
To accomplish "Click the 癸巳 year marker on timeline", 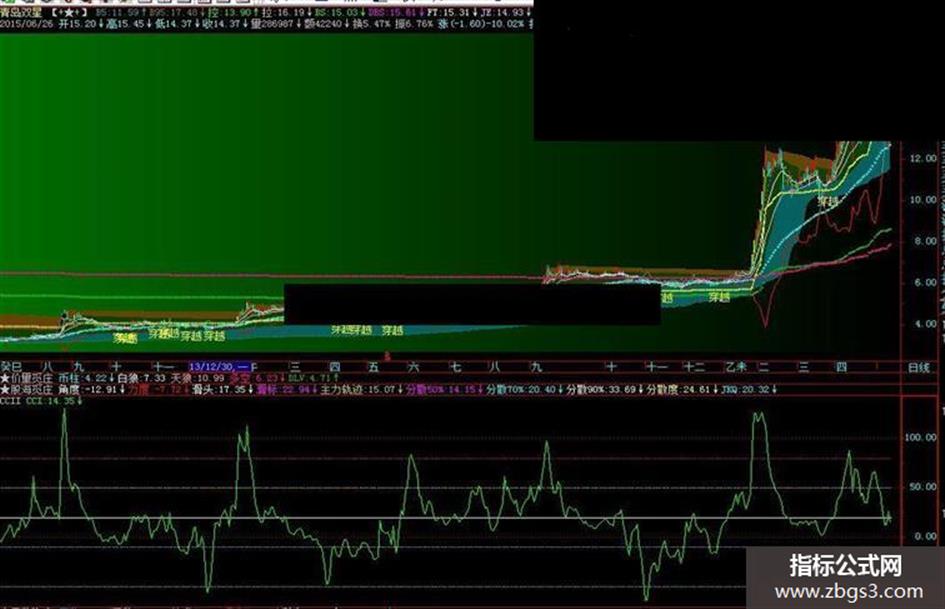I will (x=11, y=367).
